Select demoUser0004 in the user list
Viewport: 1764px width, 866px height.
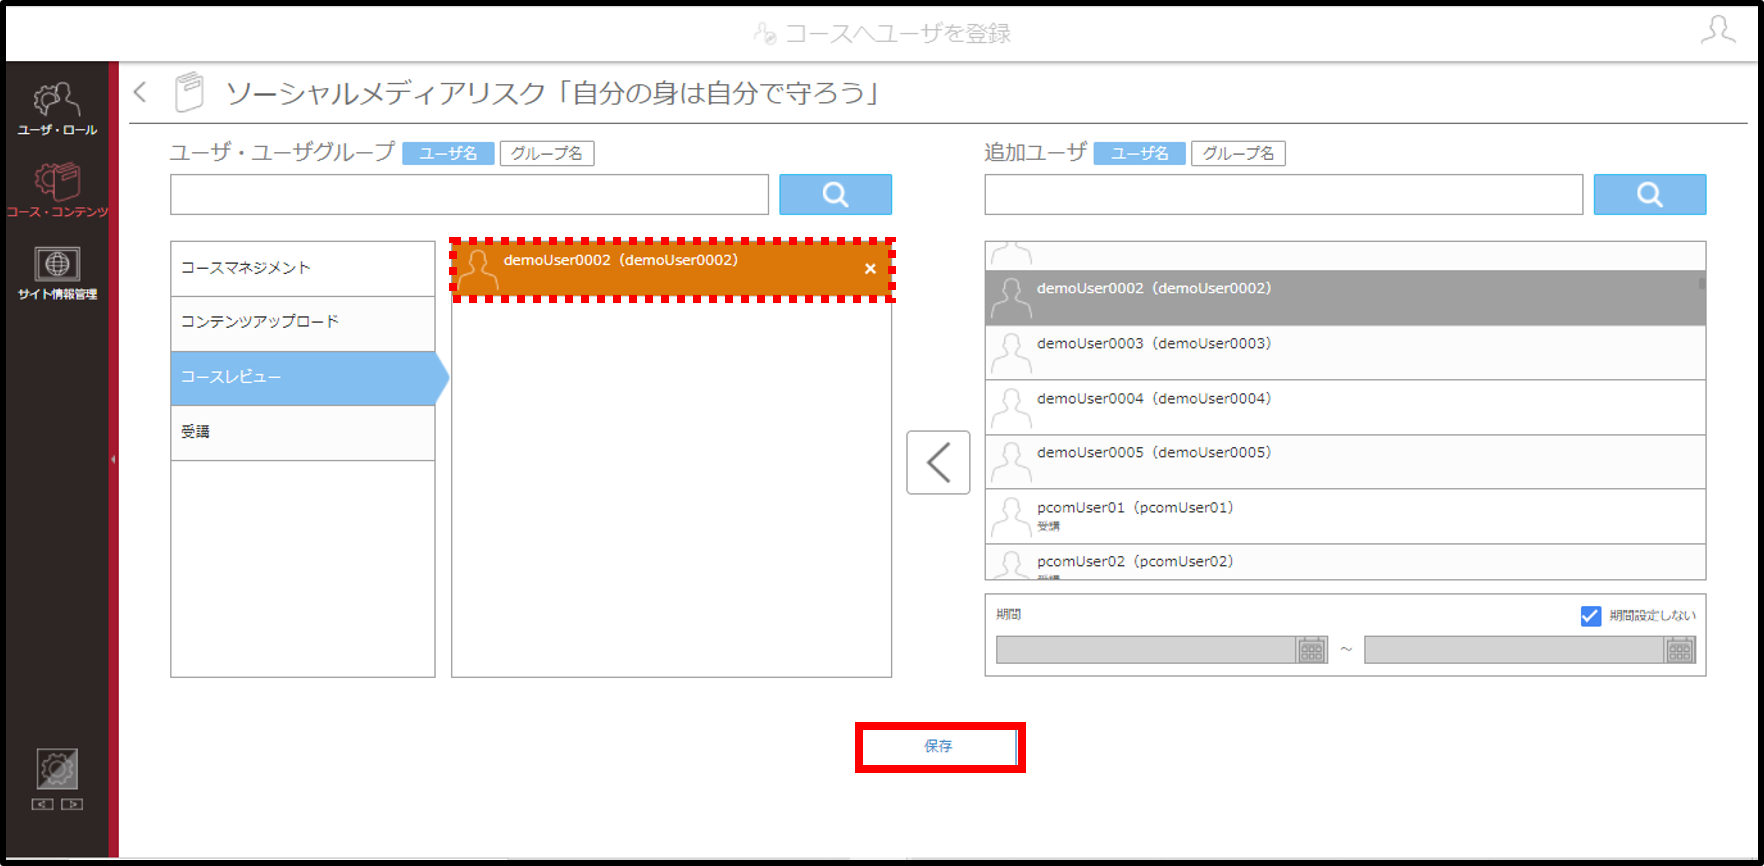1345,407
